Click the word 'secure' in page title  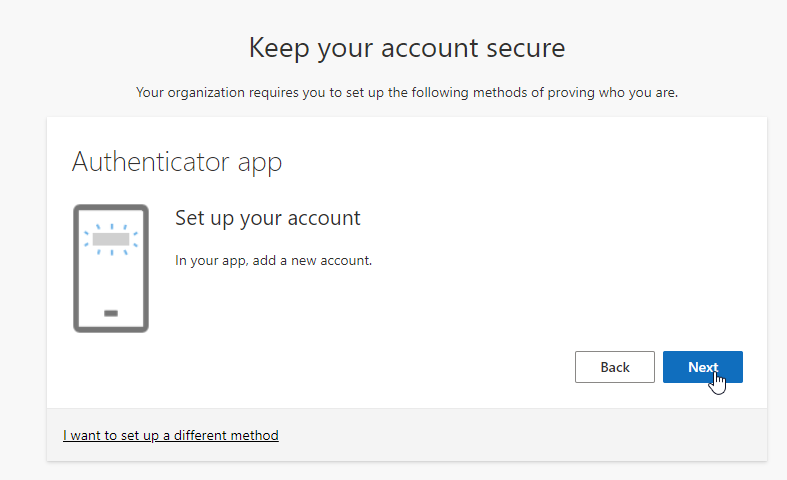525,47
